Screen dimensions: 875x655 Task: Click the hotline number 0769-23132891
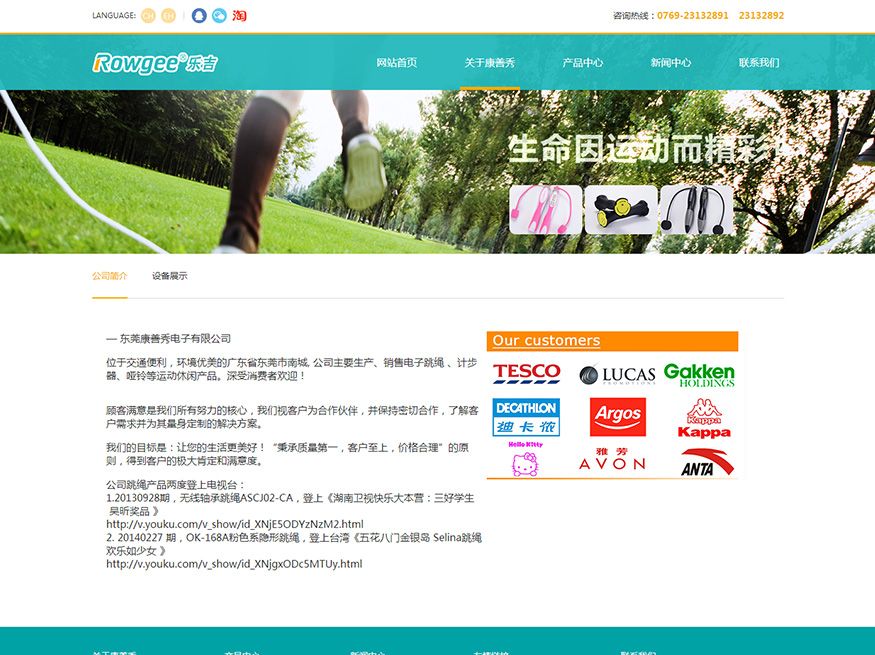pos(693,16)
